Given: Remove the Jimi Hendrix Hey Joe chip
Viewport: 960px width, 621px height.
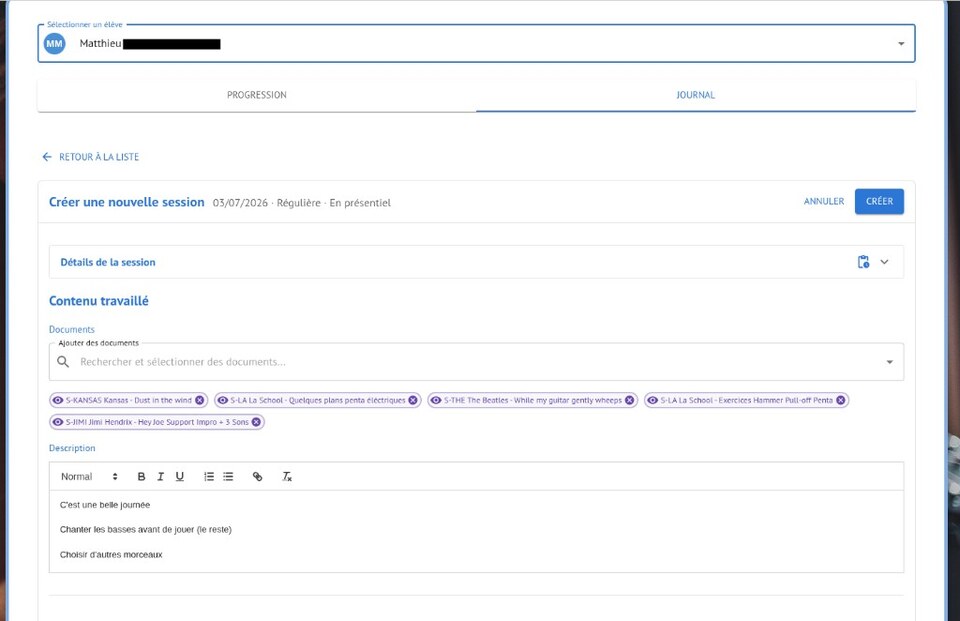Looking at the screenshot, I should pyautogui.click(x=256, y=422).
